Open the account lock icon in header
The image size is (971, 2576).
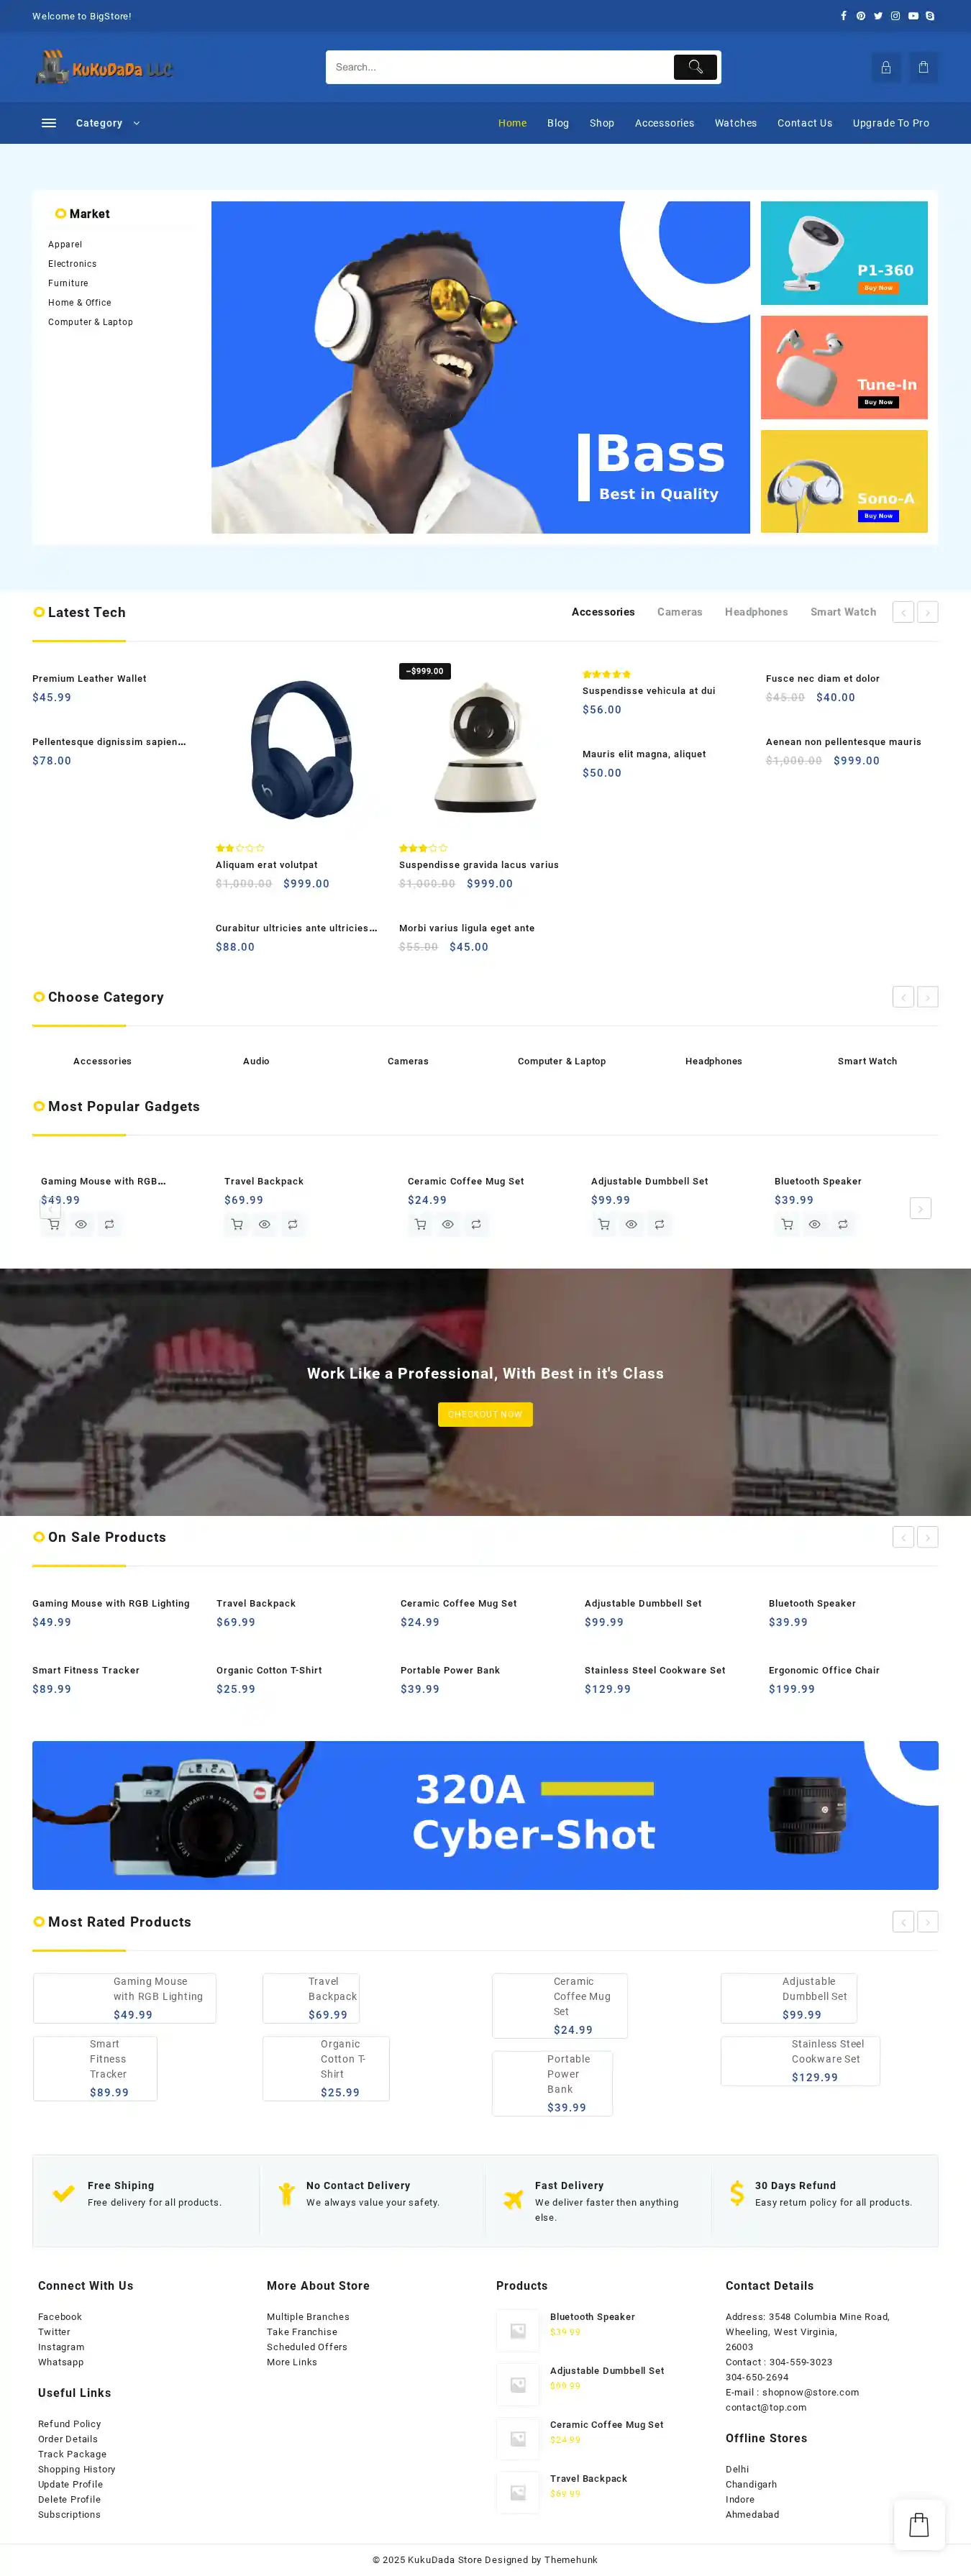pos(885,67)
